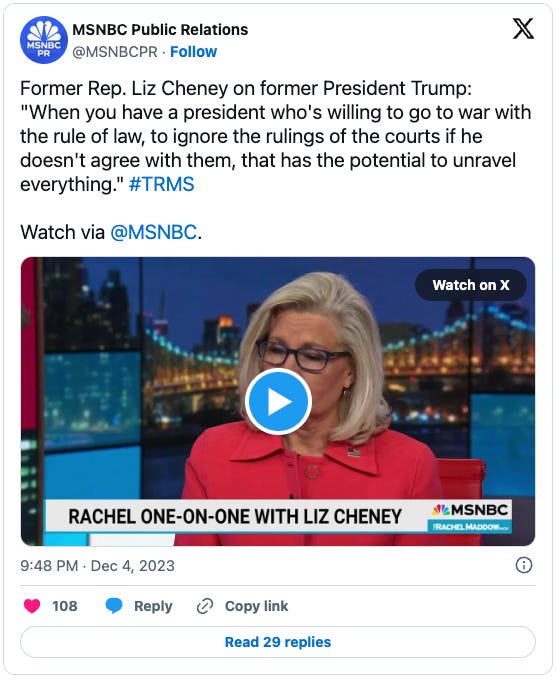
Task: Open the @MSNBC mention link
Action: 154,232
